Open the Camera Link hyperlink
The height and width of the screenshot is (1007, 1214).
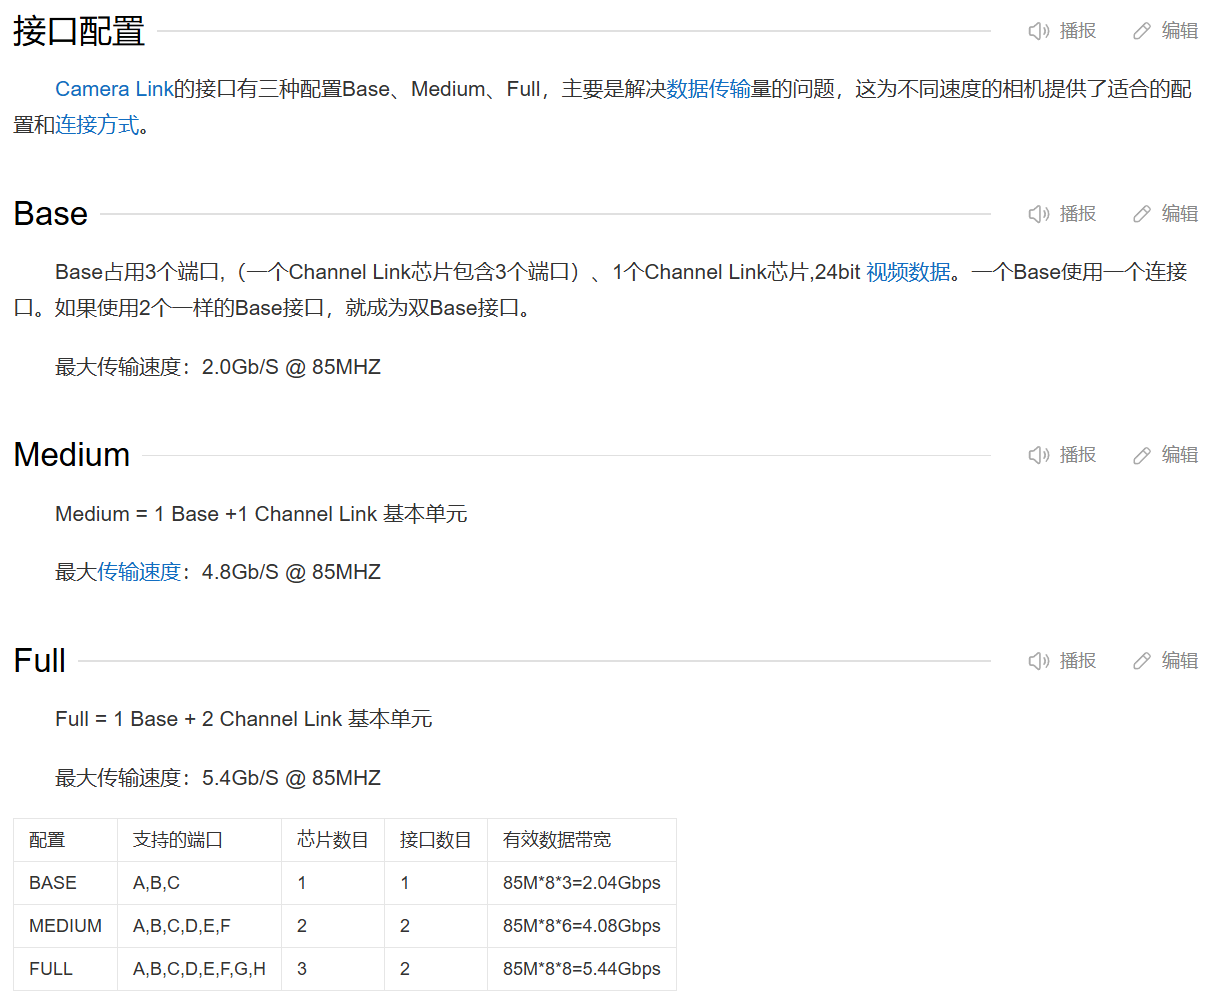click(114, 89)
